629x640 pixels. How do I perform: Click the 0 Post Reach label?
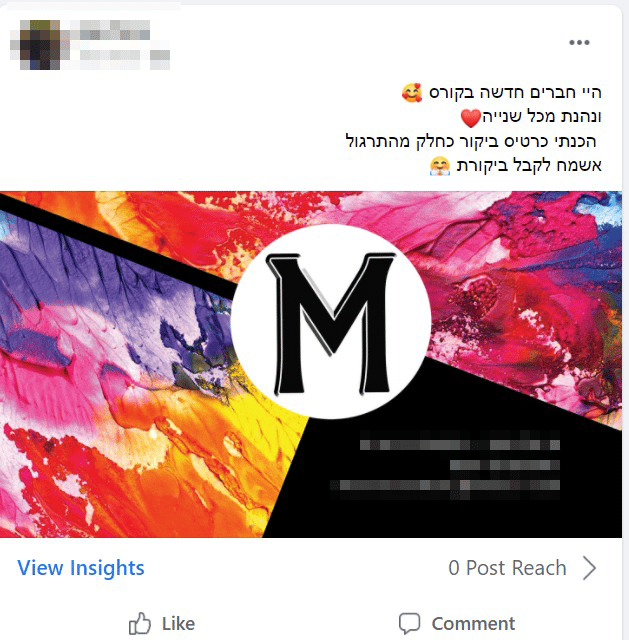click(507, 568)
